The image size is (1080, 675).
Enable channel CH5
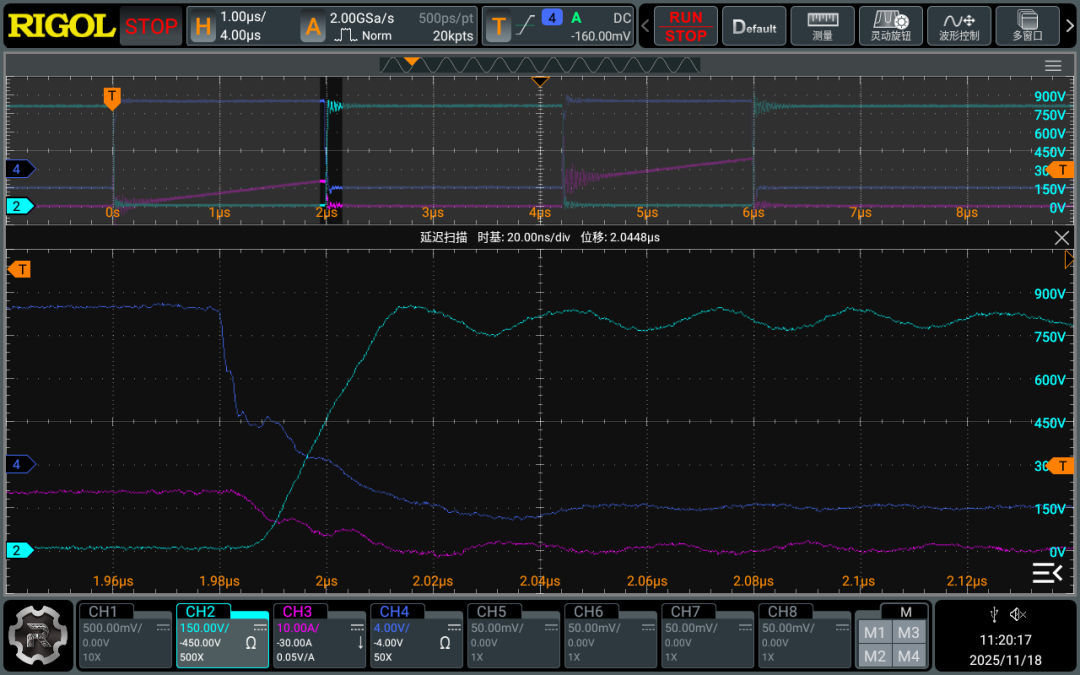[513, 635]
